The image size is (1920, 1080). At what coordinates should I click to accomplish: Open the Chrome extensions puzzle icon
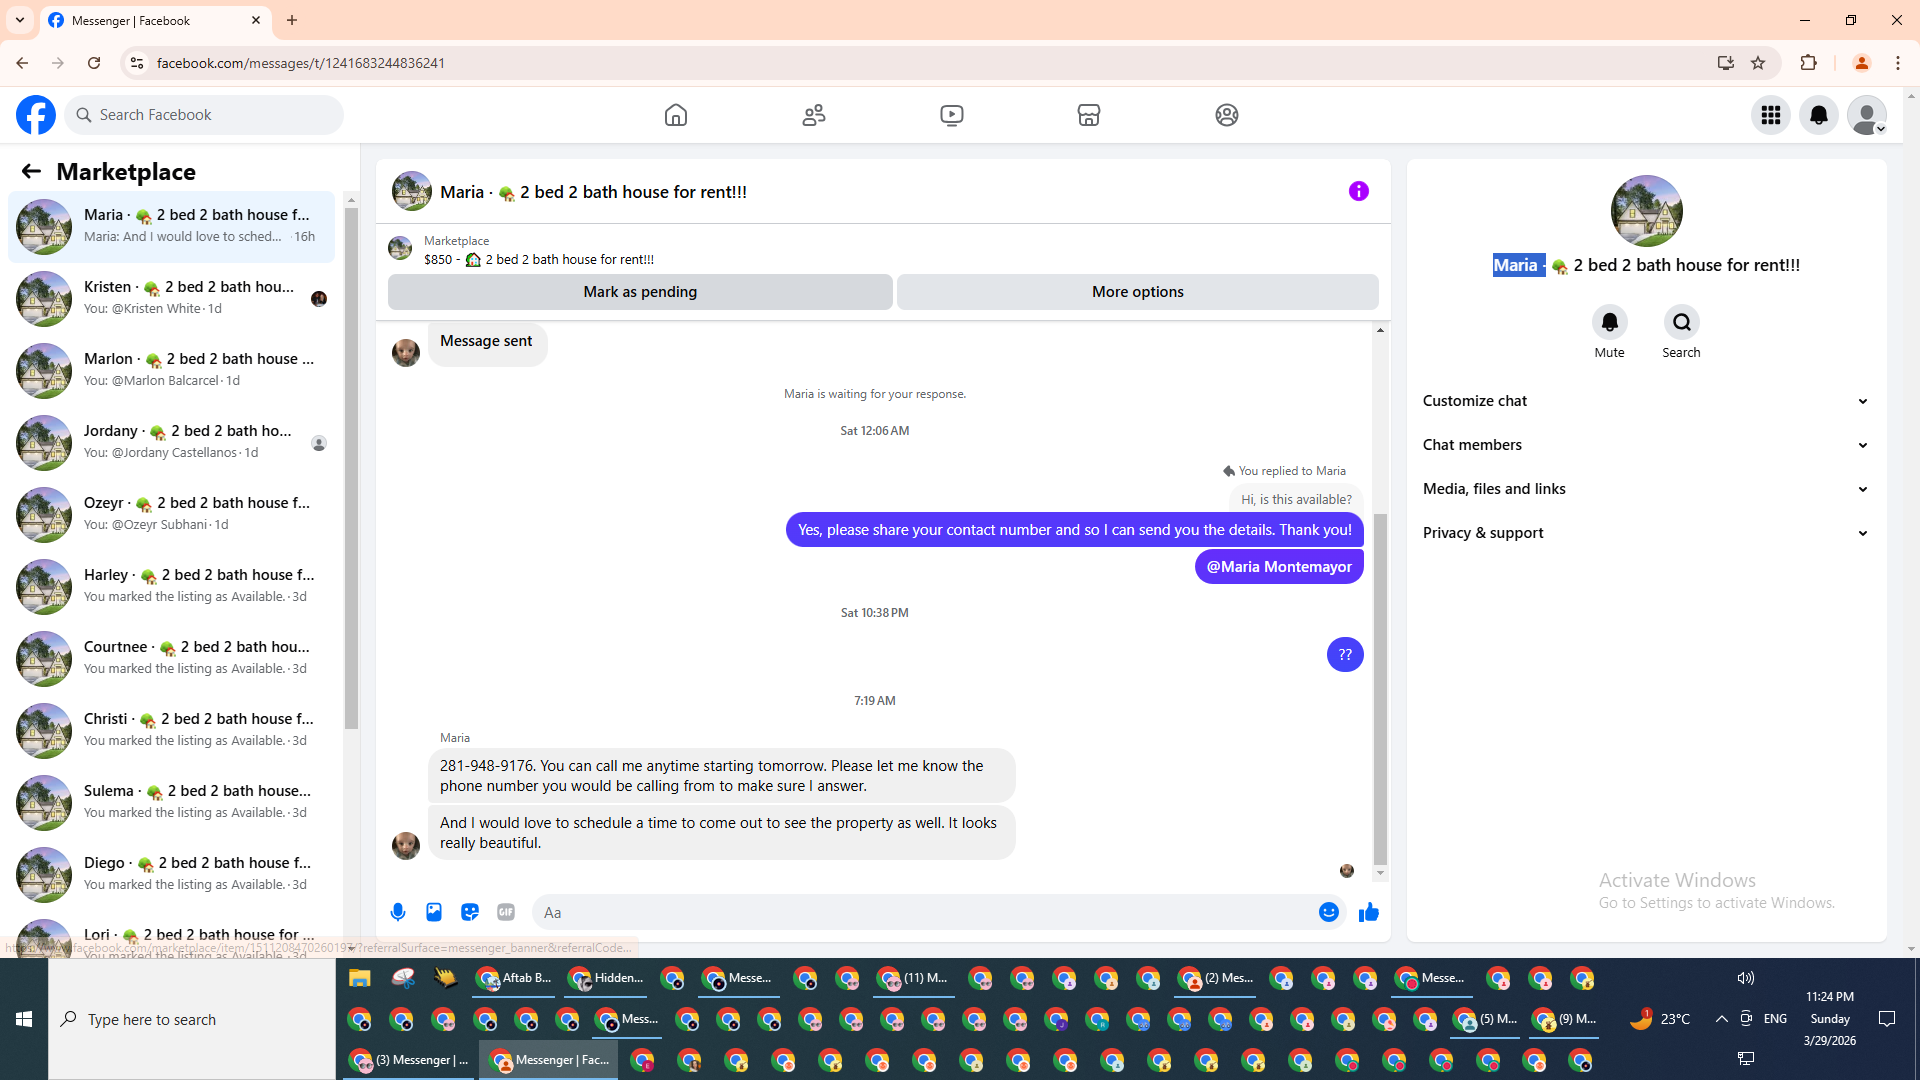coord(1808,63)
